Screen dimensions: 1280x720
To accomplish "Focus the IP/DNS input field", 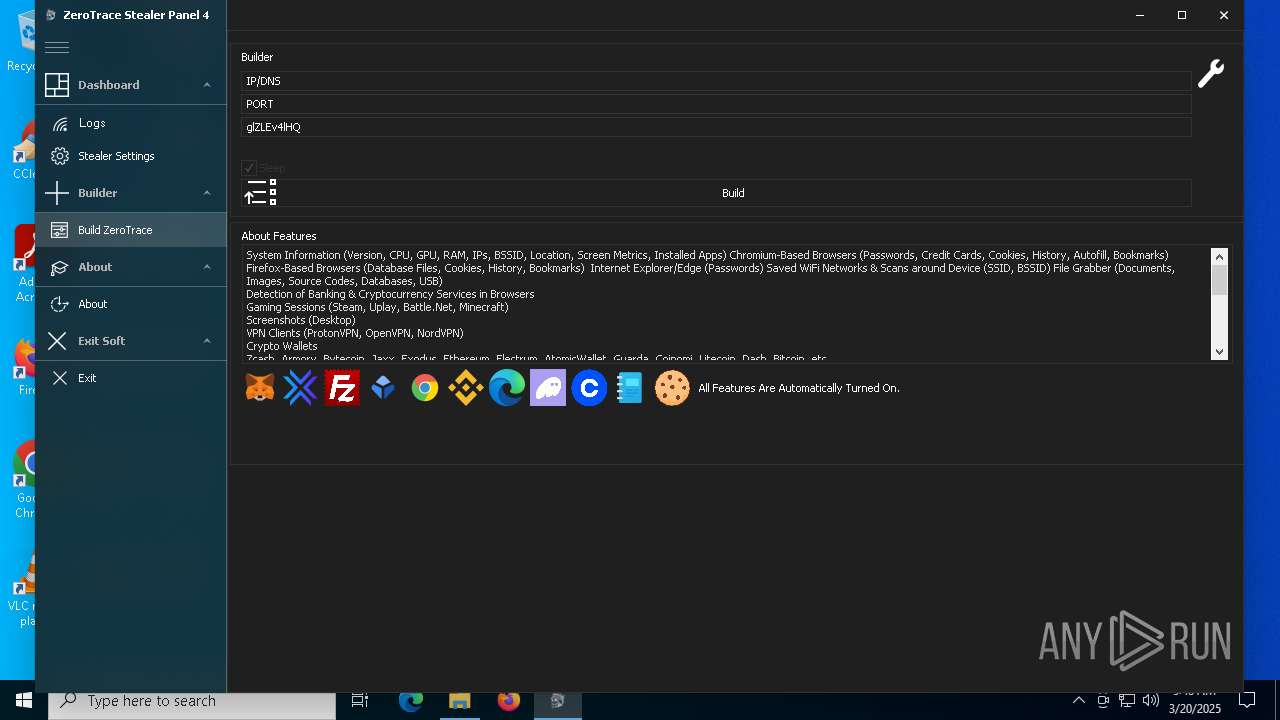I will (x=716, y=81).
